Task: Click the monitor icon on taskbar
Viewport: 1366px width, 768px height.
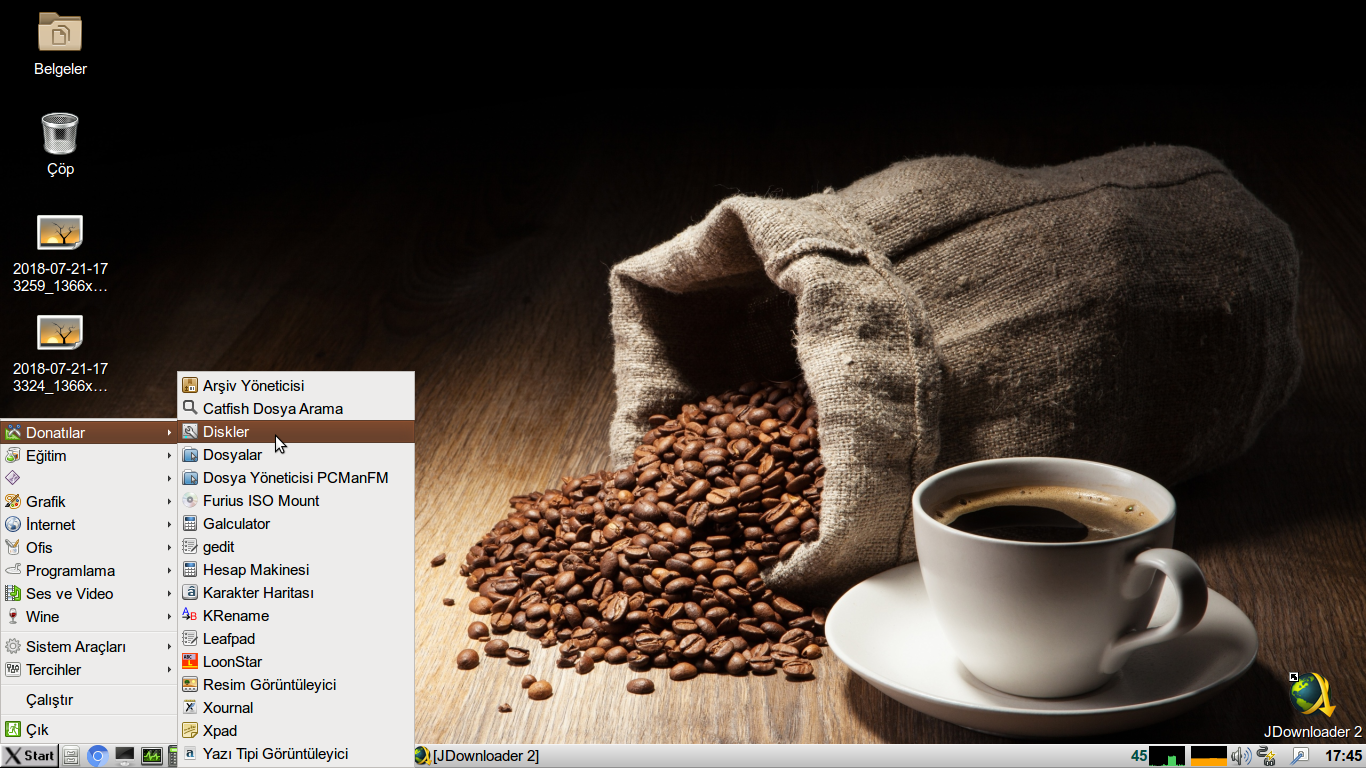Action: 125,756
